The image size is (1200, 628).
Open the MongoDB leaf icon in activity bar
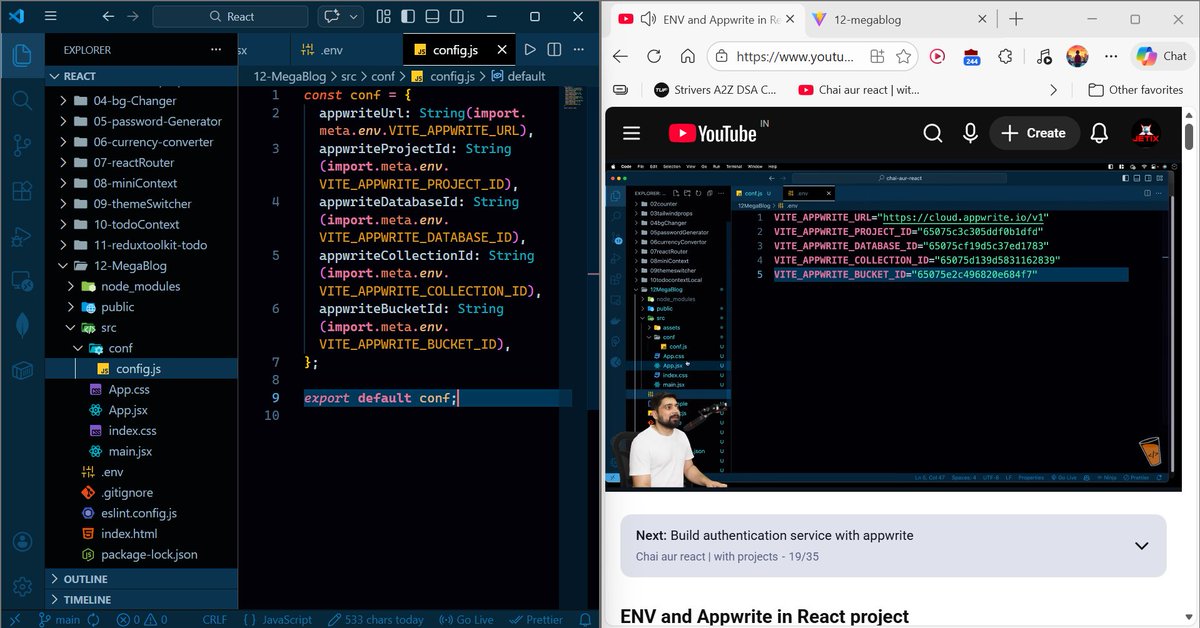(21, 327)
